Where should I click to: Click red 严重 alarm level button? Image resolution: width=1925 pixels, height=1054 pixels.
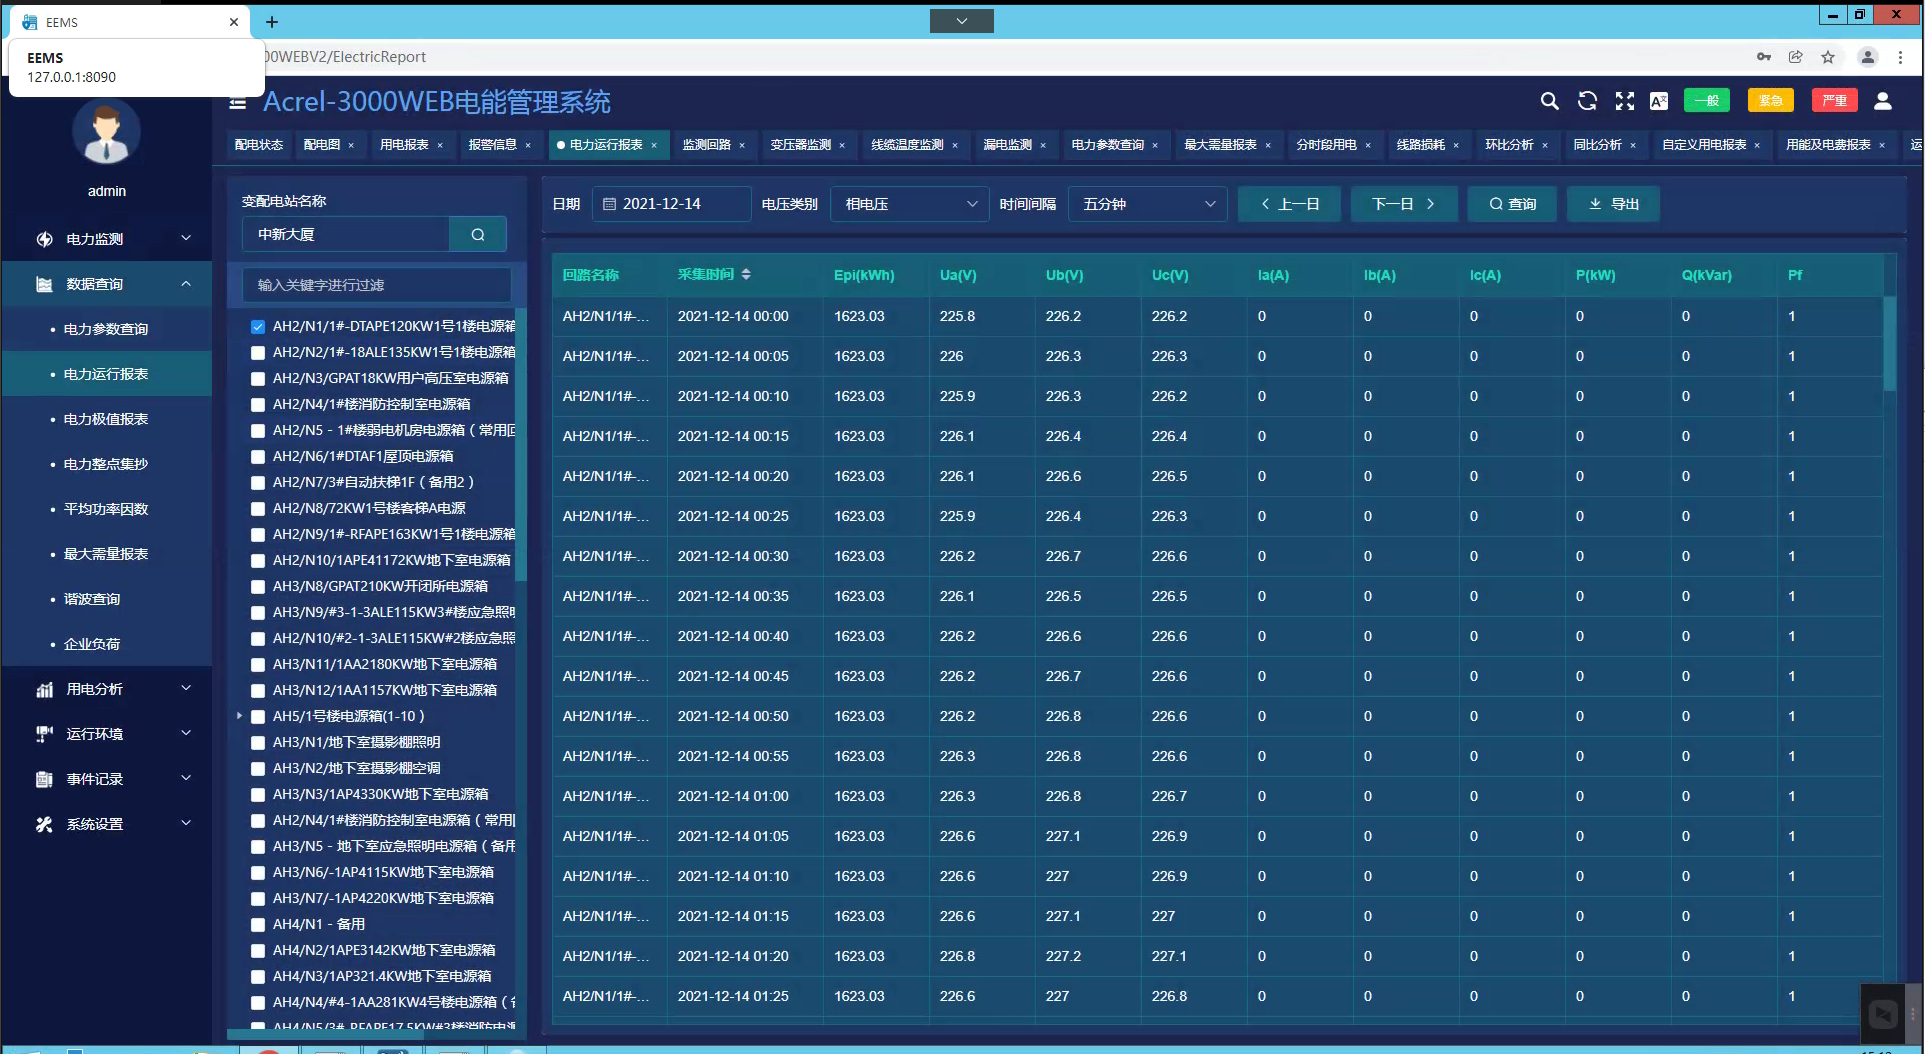1835,101
